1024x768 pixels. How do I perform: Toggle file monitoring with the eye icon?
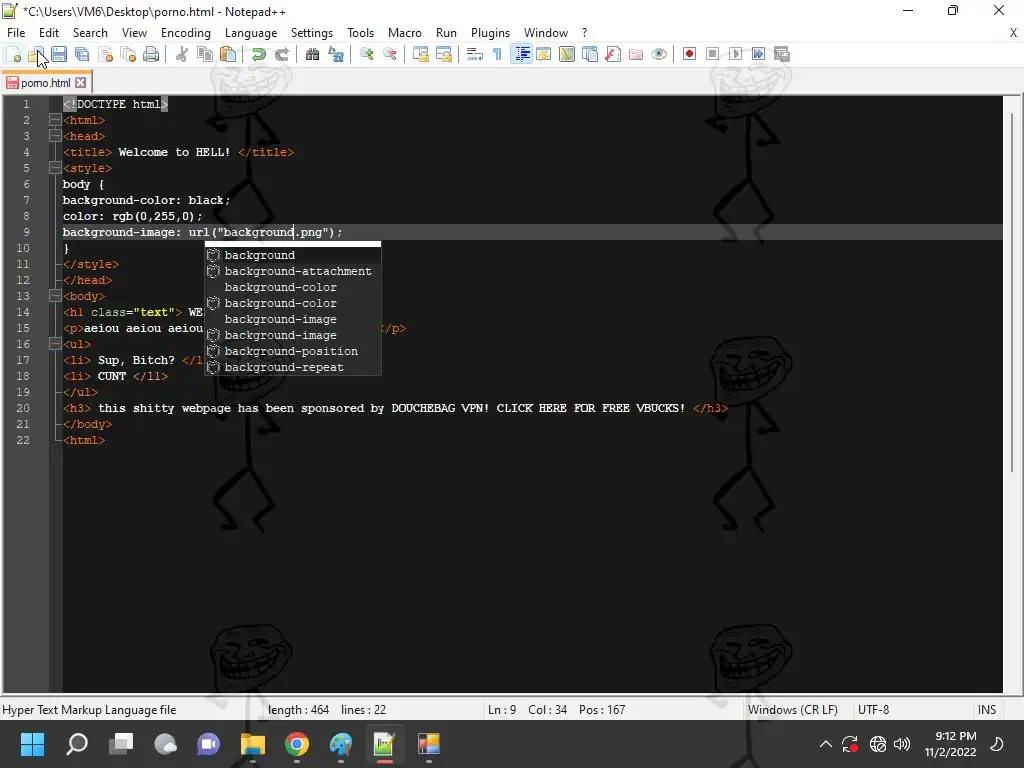pyautogui.click(x=659, y=54)
